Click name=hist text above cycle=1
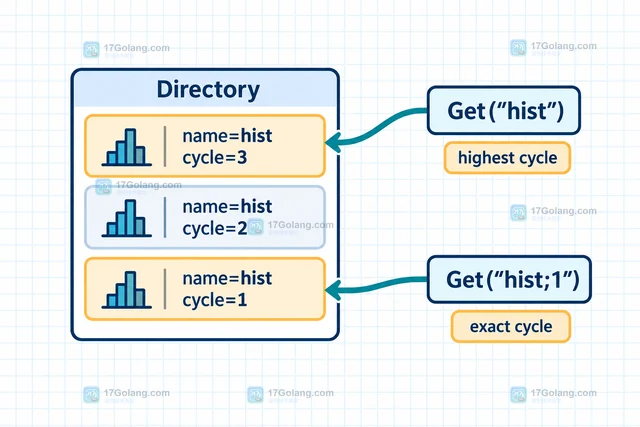This screenshot has height=427, width=640. (227, 278)
